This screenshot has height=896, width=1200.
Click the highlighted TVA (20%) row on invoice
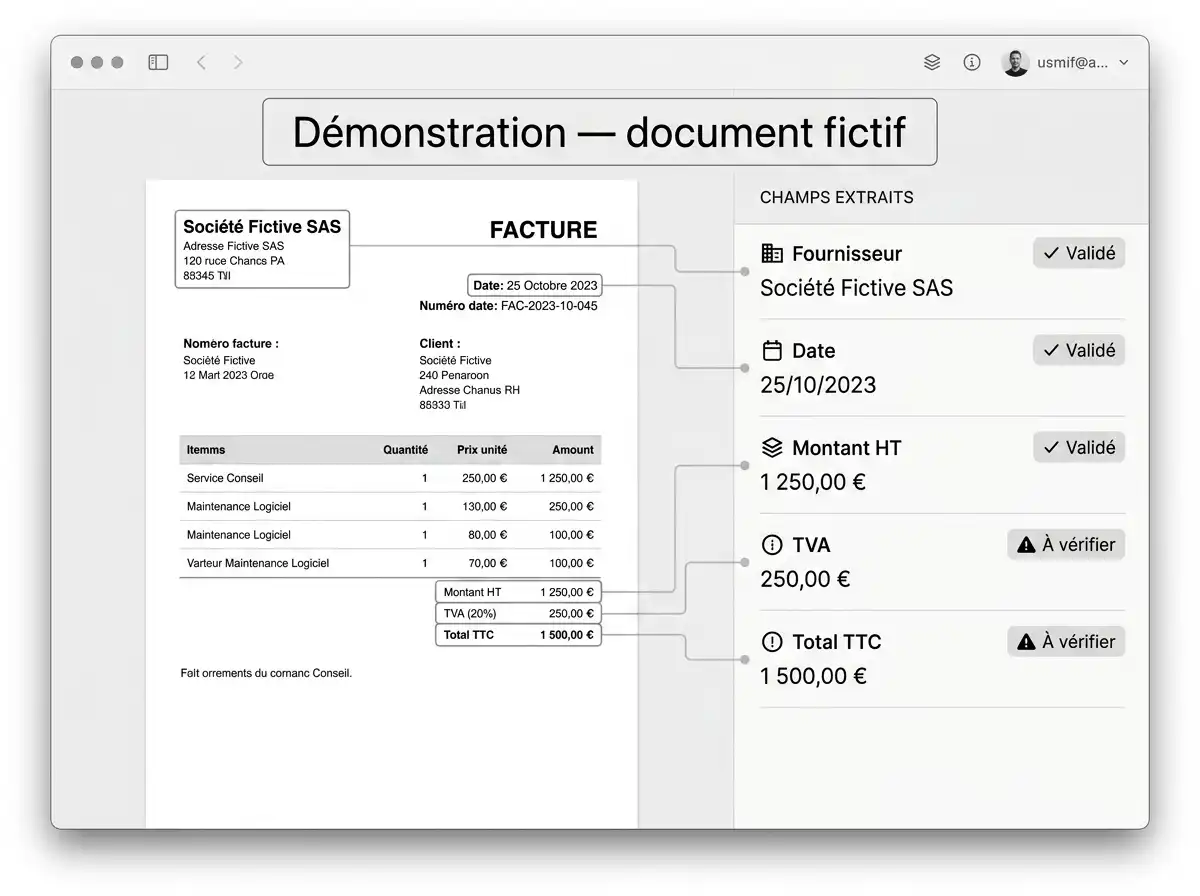tap(518, 613)
